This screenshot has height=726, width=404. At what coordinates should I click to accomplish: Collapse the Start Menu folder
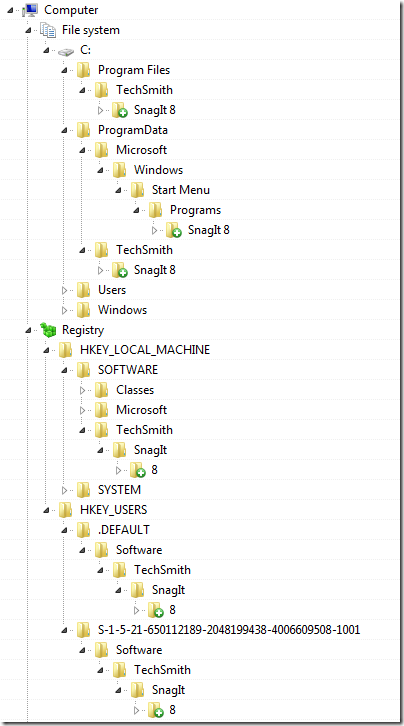click(x=118, y=190)
